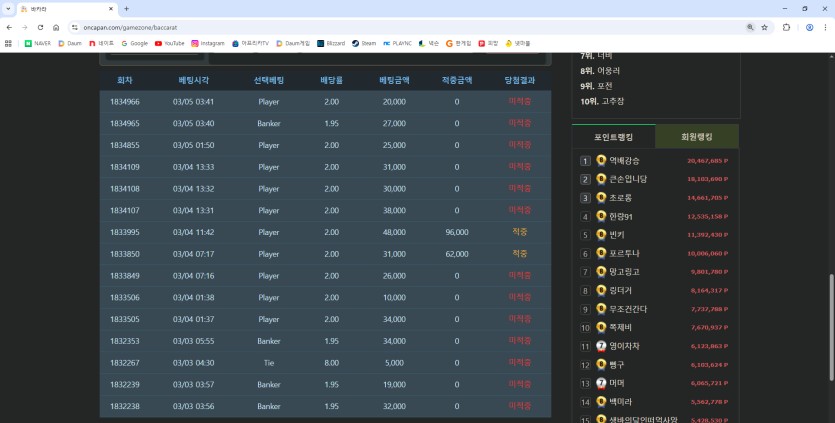This screenshot has width=835, height=423.
Task: Open the Steam bookmark
Action: (x=364, y=43)
